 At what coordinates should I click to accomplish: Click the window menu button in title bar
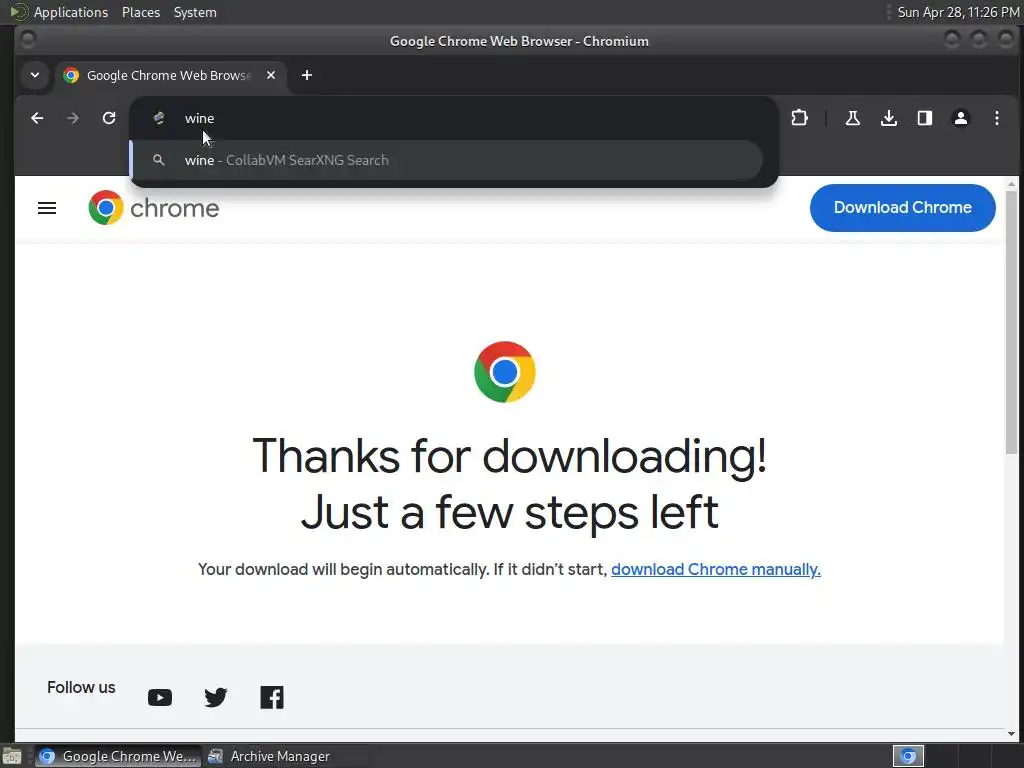tap(27, 40)
